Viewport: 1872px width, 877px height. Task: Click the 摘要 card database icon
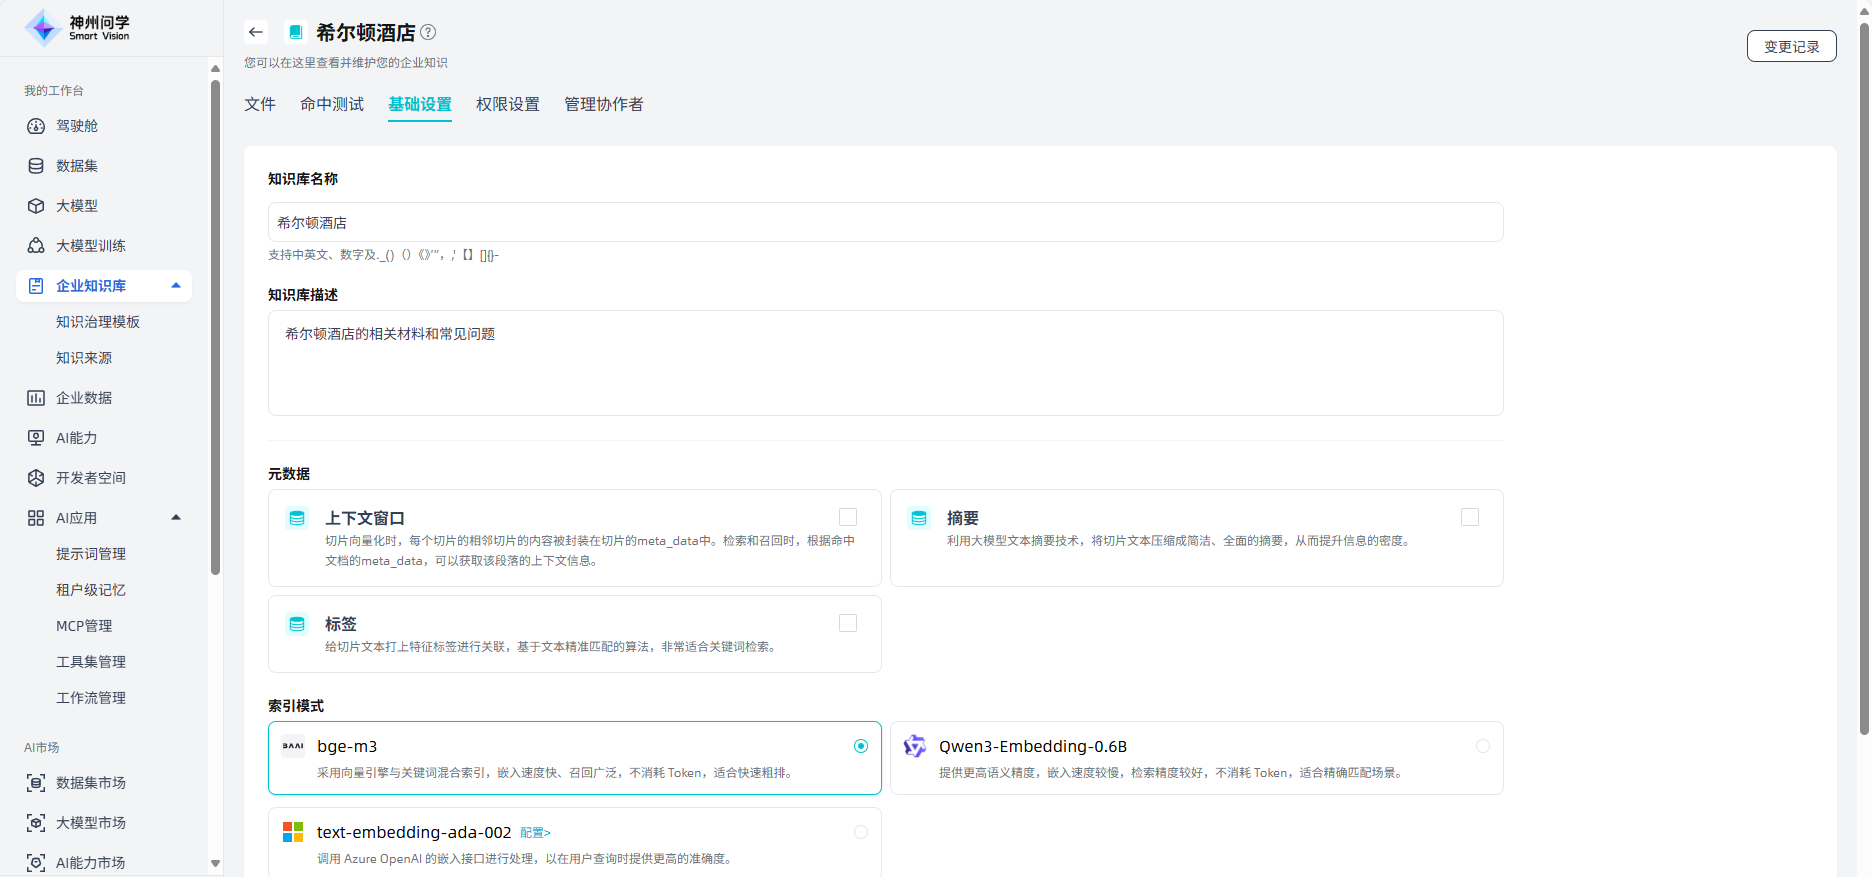919,518
